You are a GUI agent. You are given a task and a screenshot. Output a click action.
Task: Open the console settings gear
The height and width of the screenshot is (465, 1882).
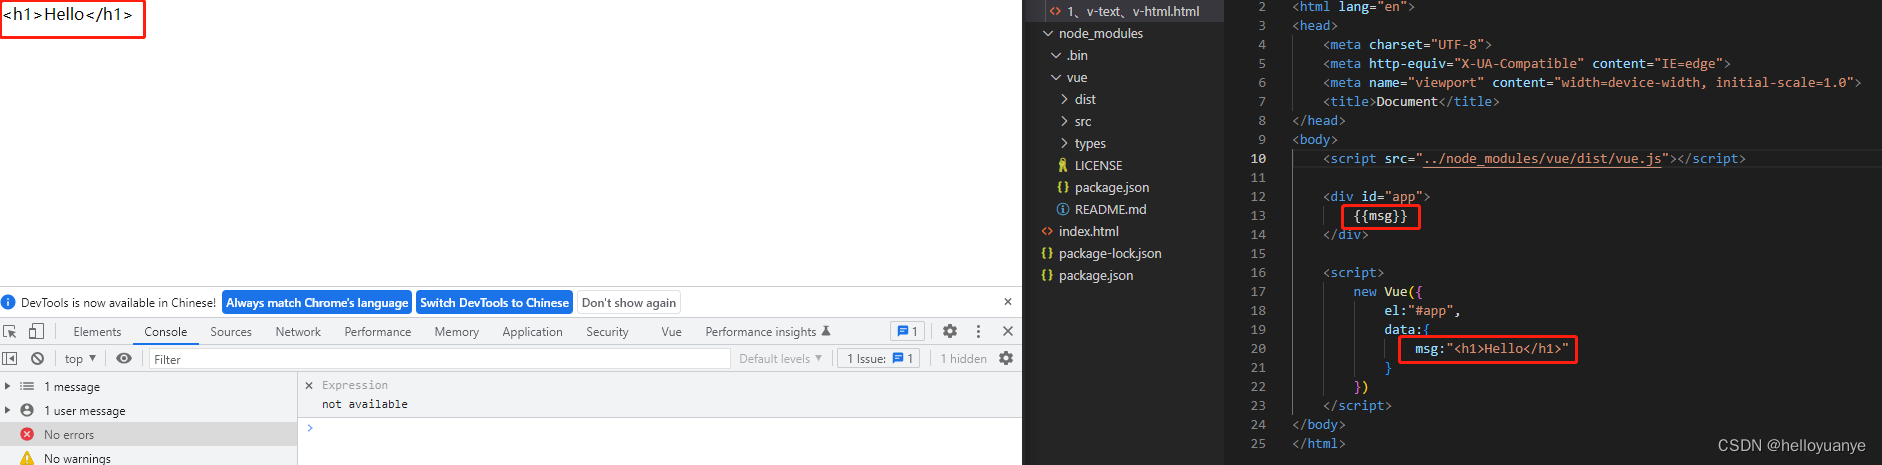click(x=1006, y=358)
